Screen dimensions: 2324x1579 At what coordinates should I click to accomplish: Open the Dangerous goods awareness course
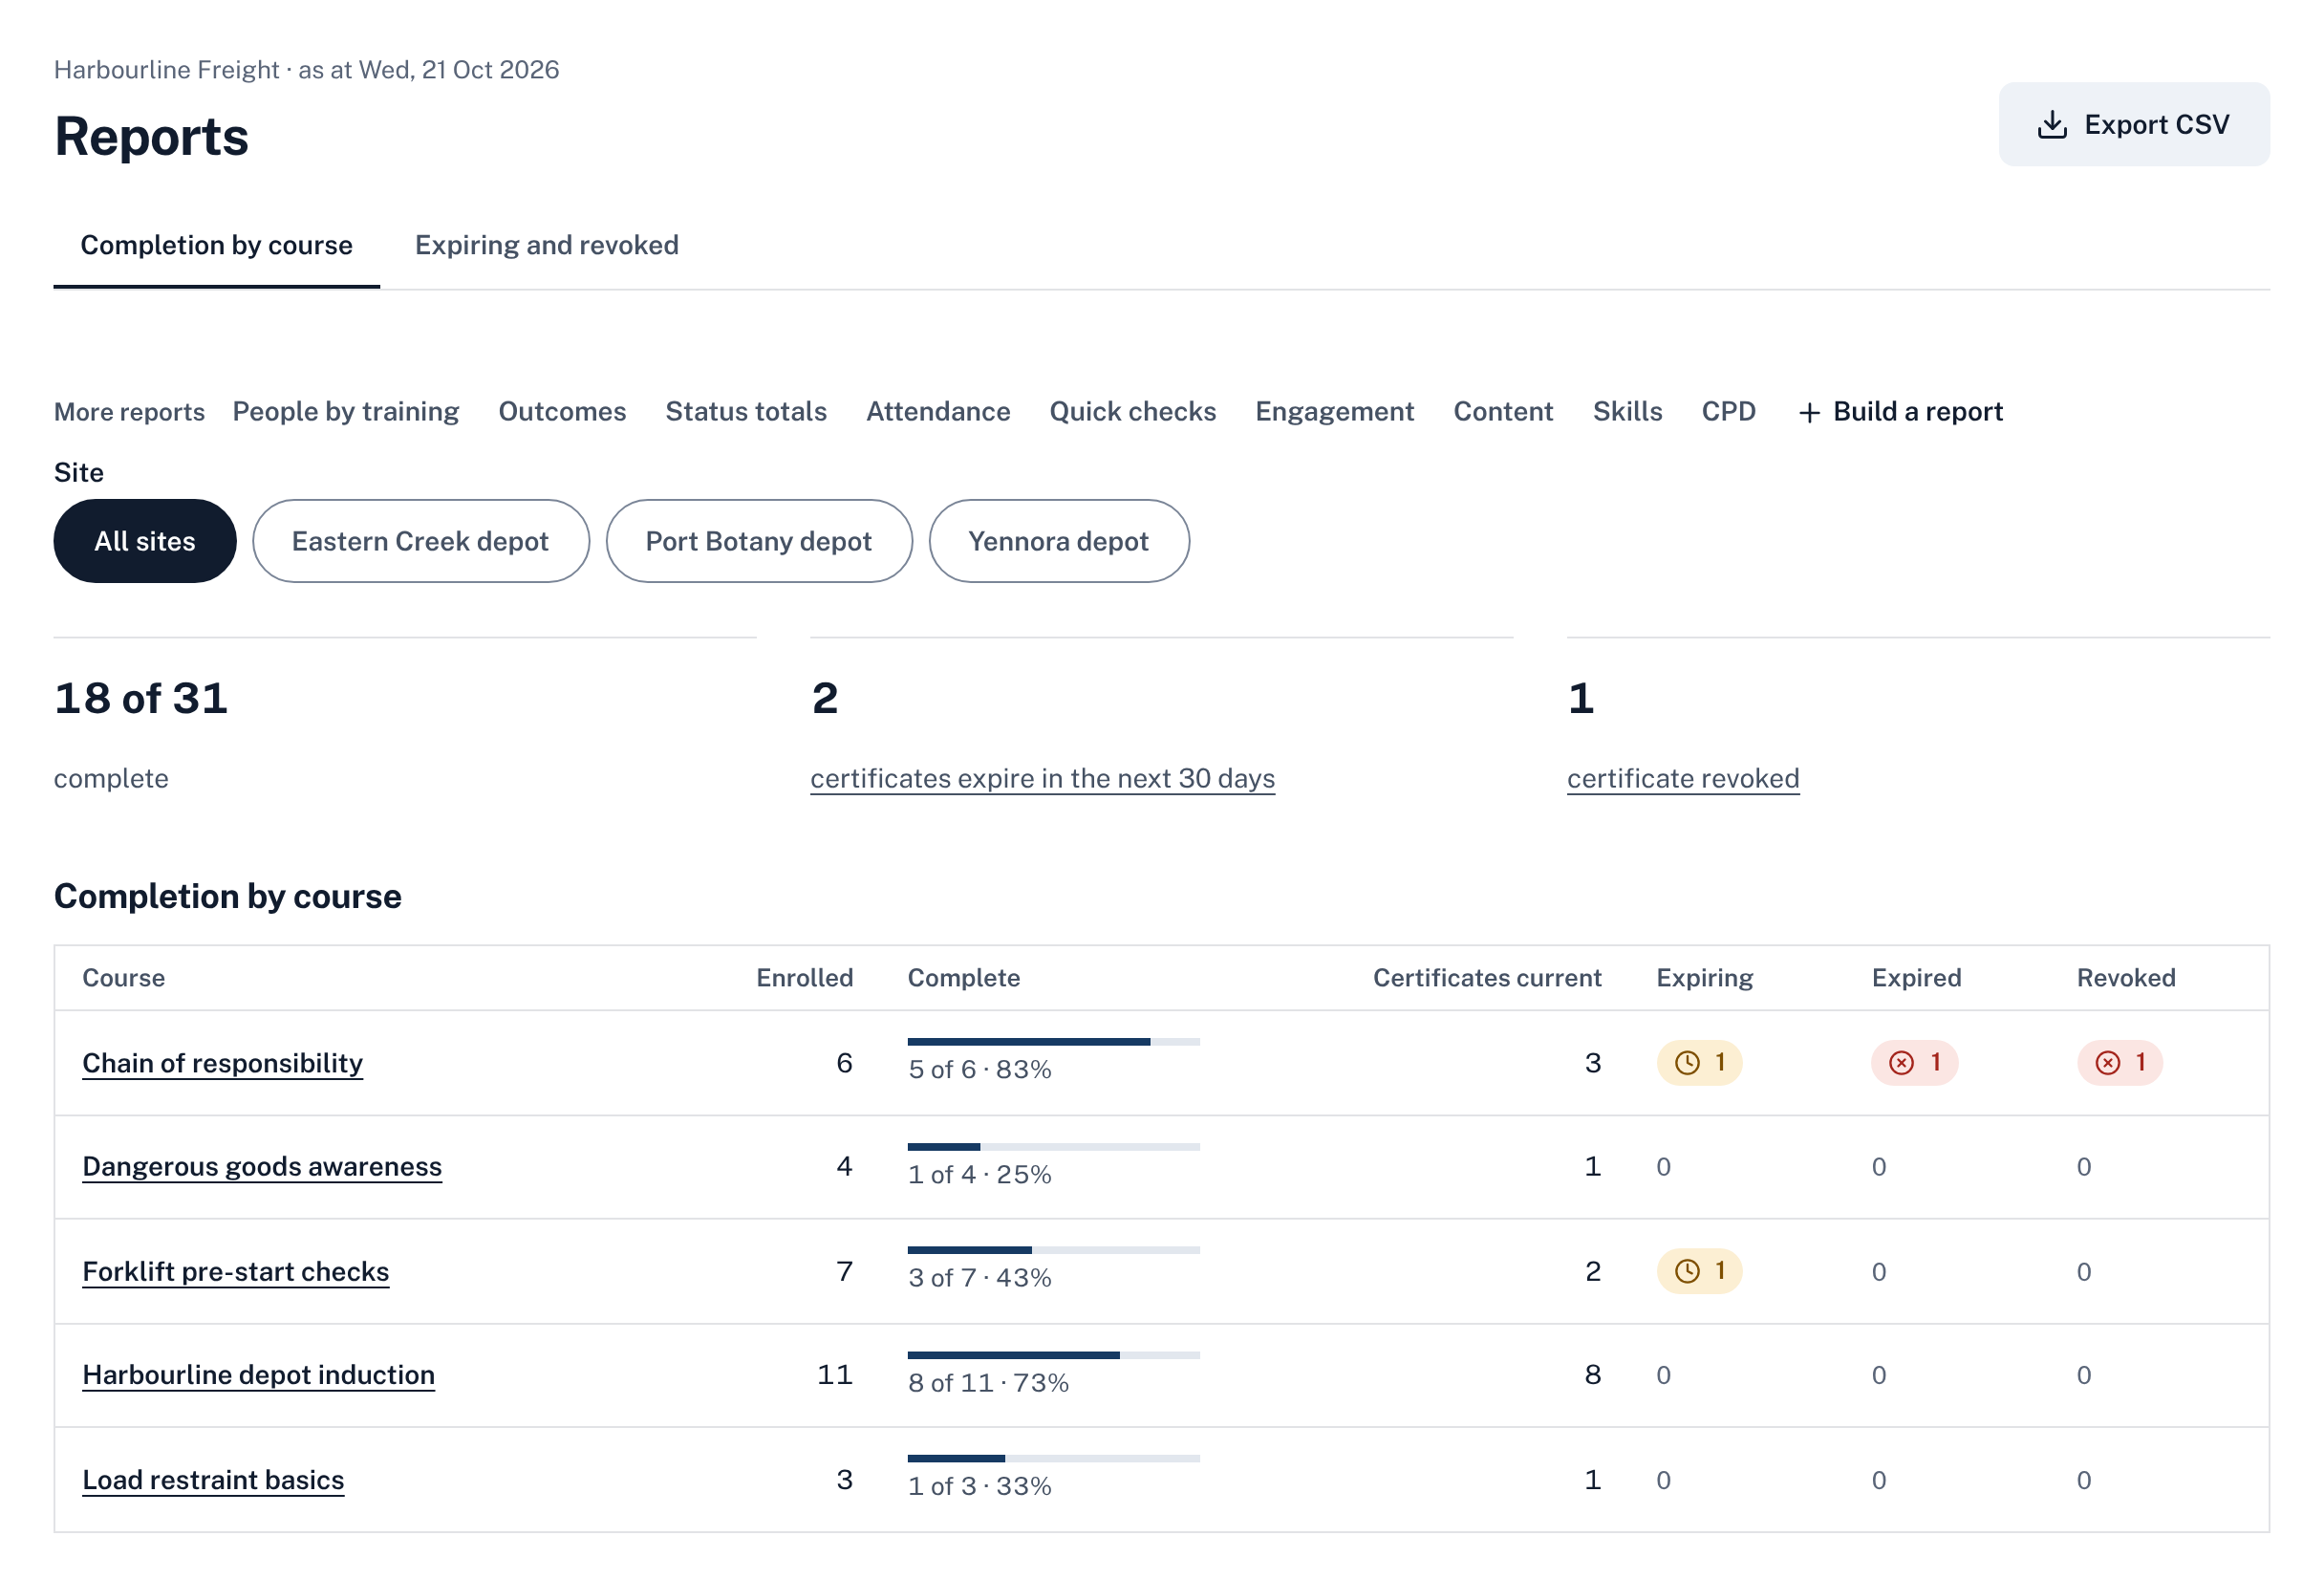click(262, 1166)
